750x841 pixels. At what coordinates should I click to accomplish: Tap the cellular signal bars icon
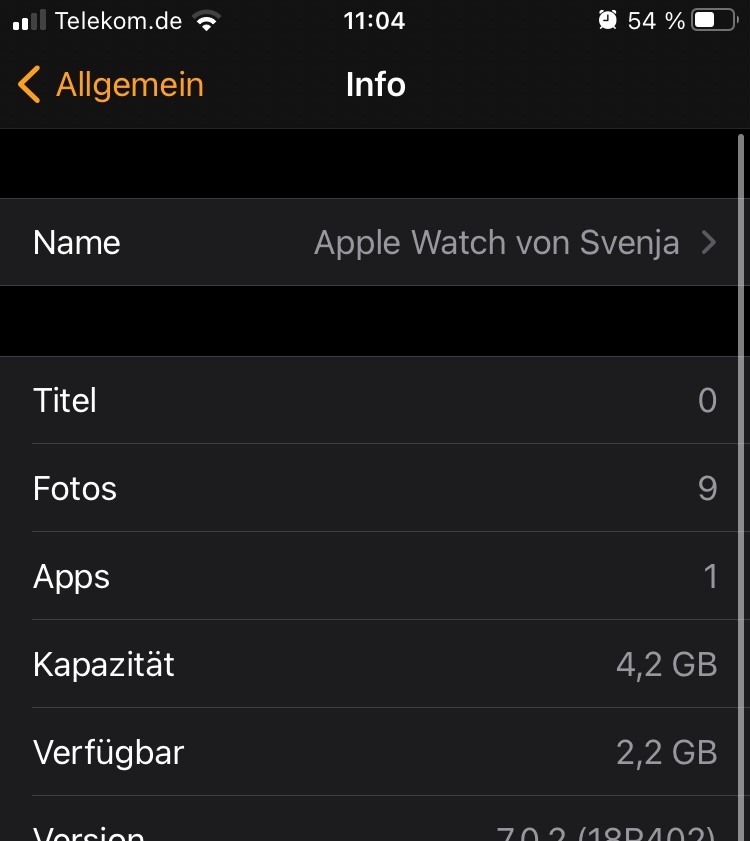point(30,21)
